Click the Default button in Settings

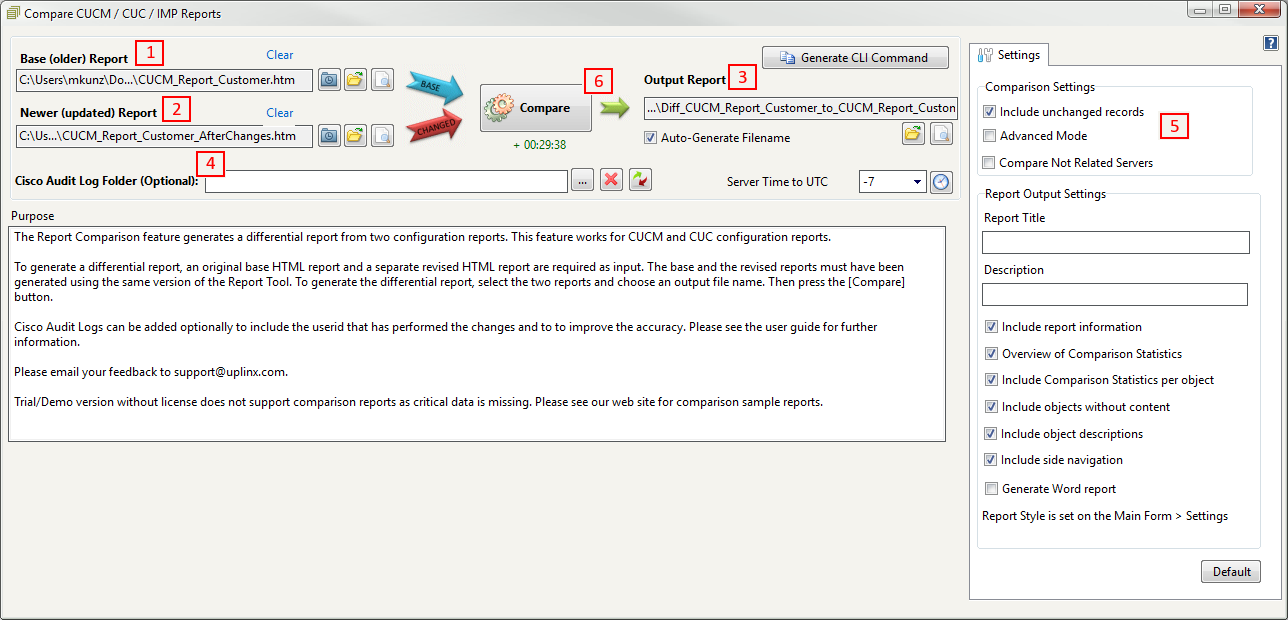[1231, 572]
